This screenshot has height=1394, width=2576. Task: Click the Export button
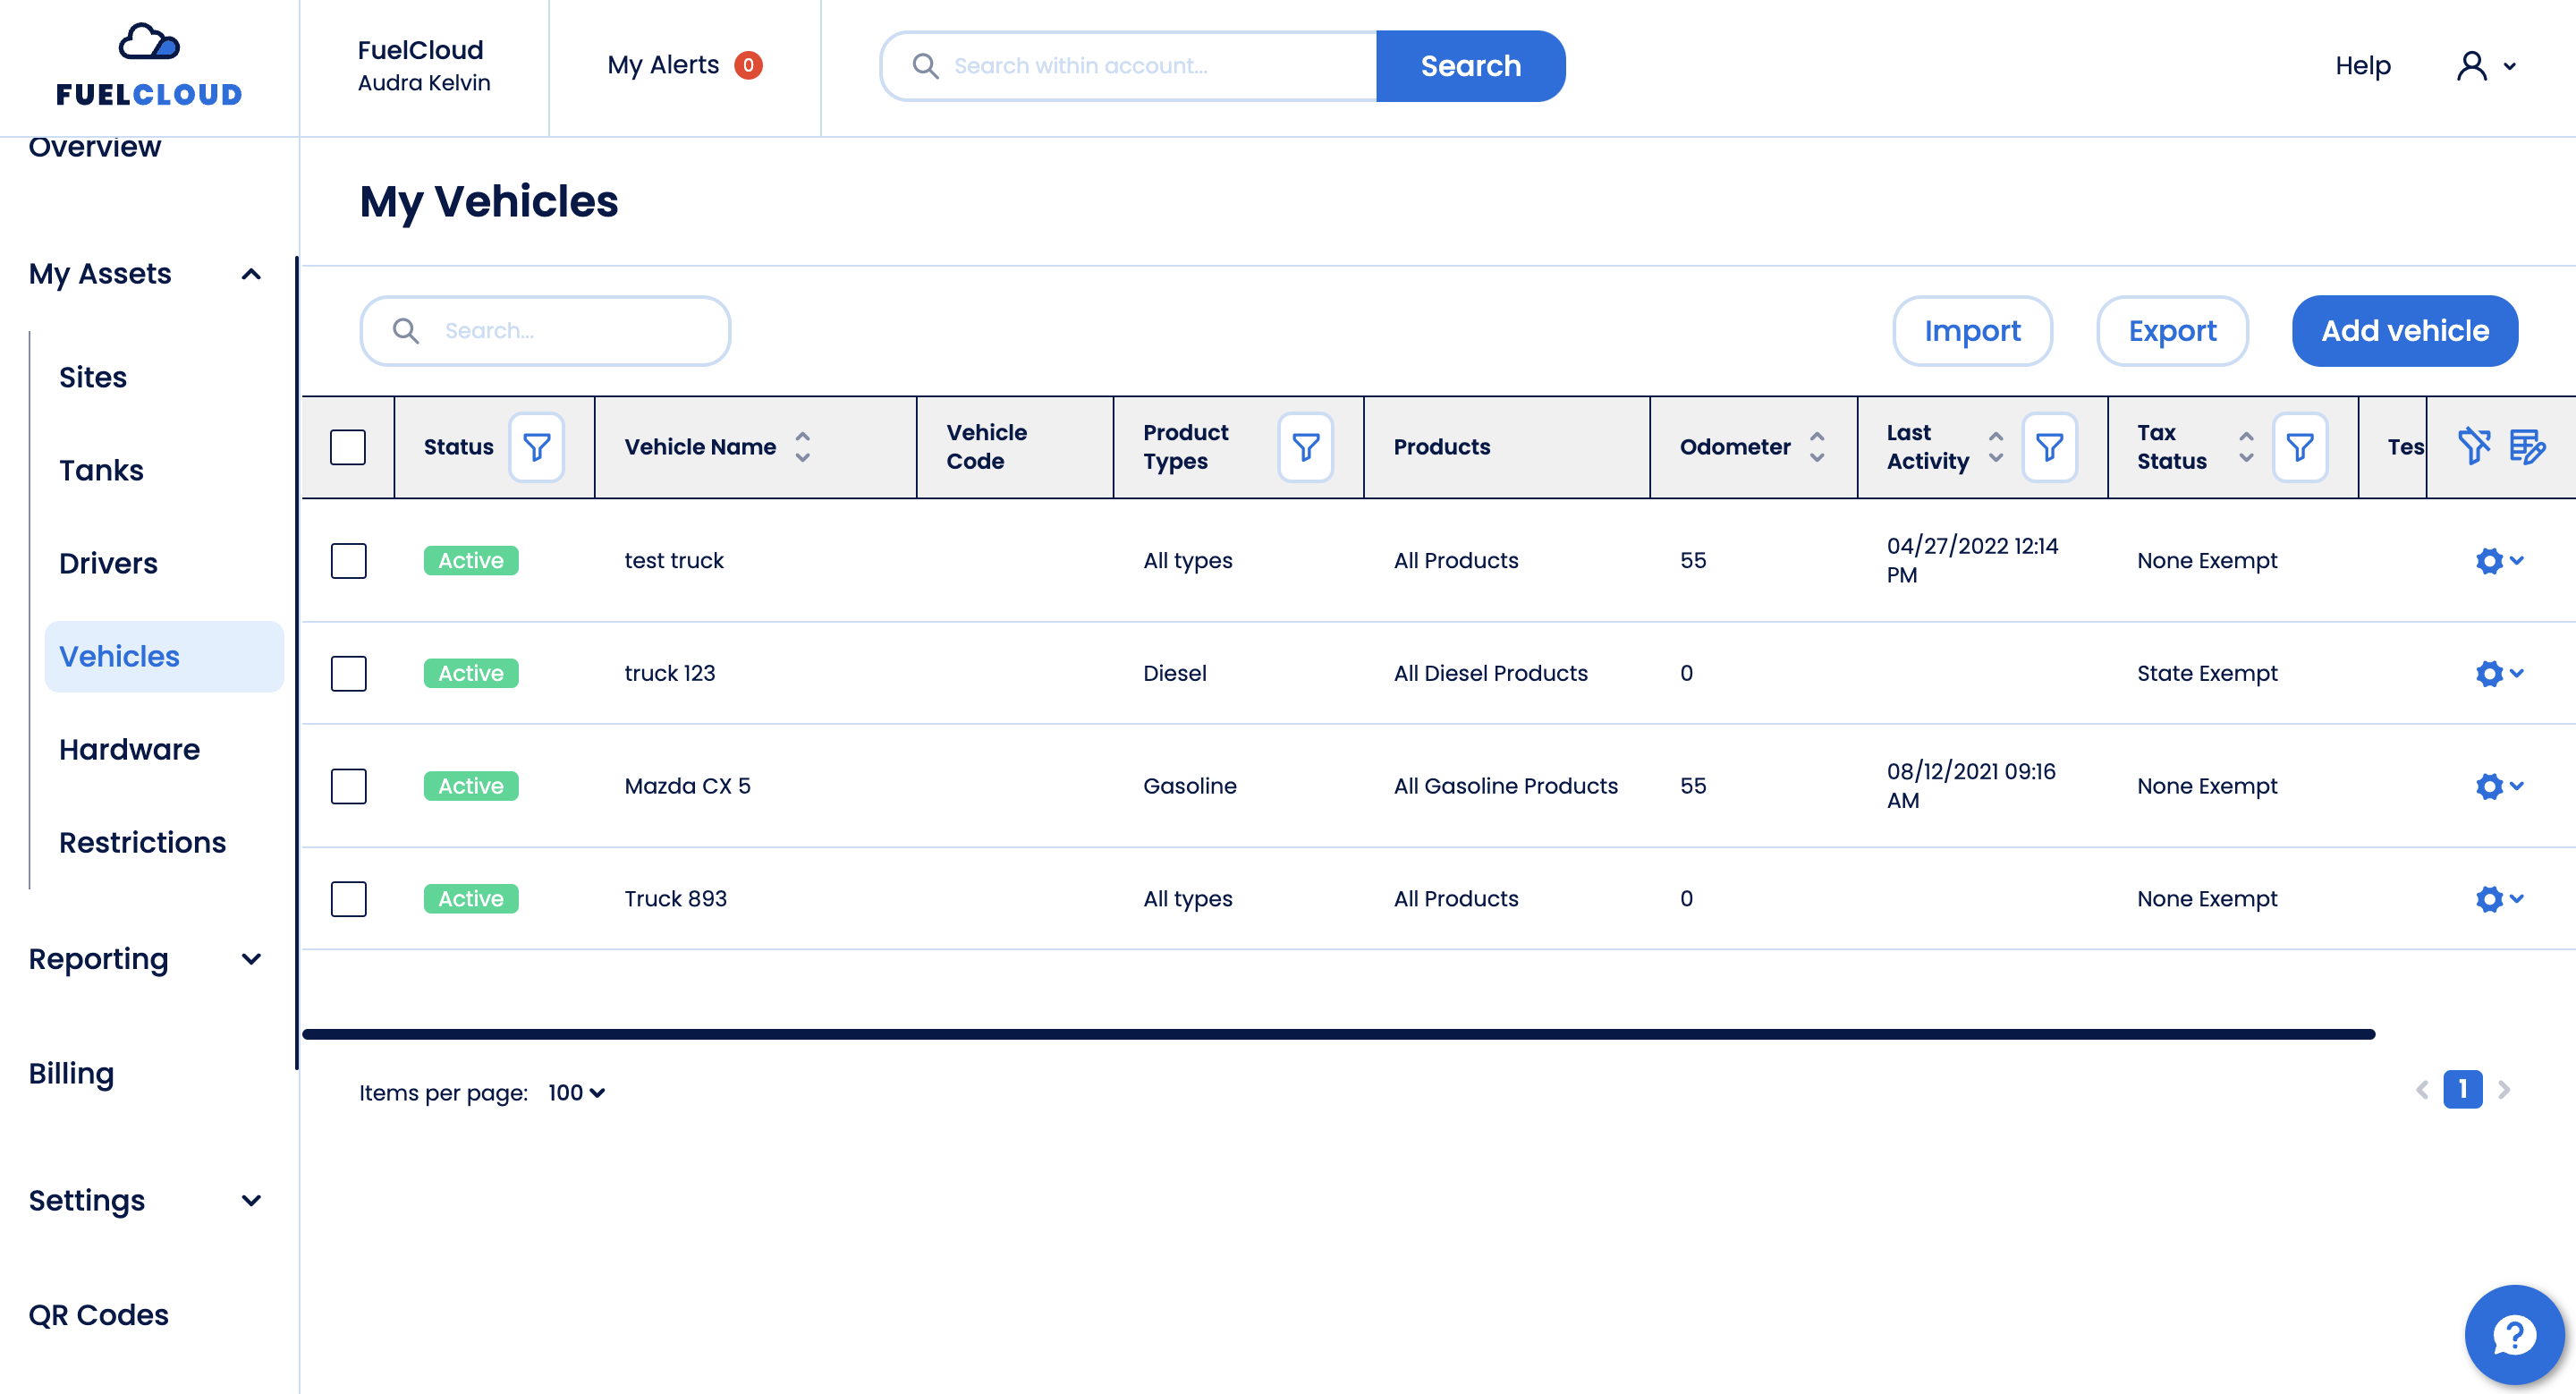pos(2171,331)
